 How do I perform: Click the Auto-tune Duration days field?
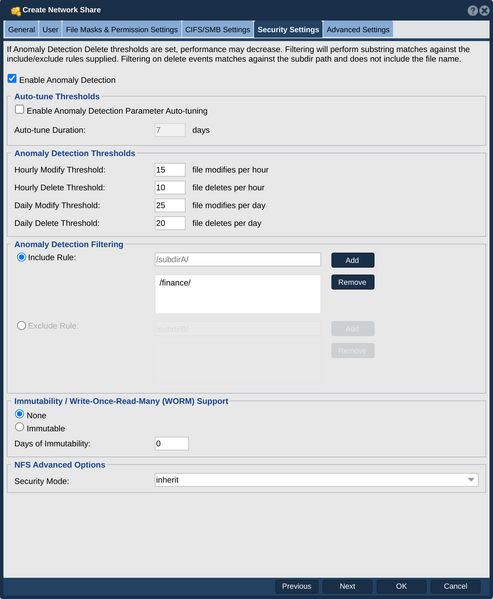[170, 130]
